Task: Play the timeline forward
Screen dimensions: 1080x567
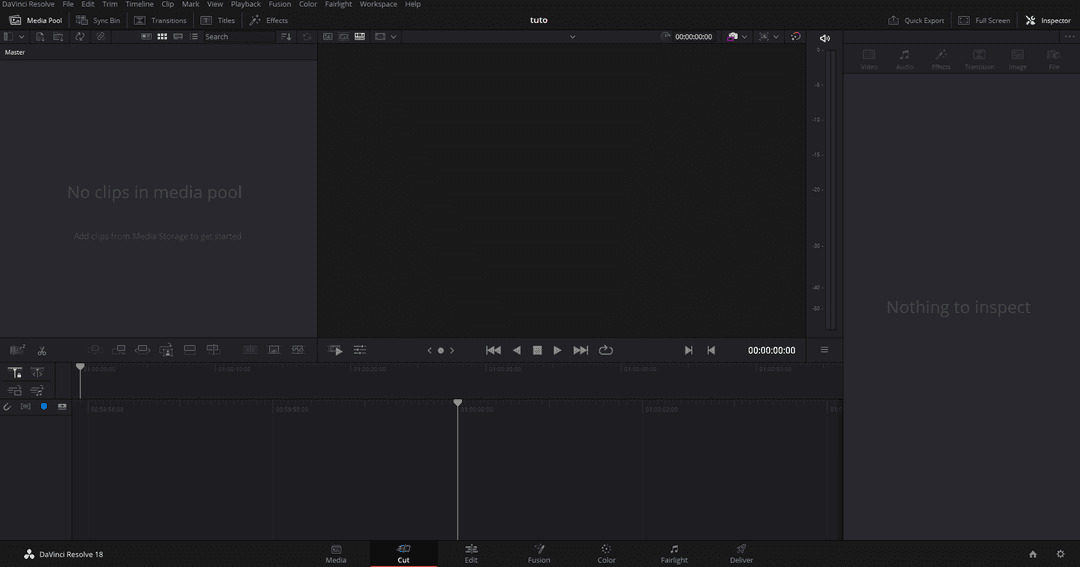Action: coord(557,350)
